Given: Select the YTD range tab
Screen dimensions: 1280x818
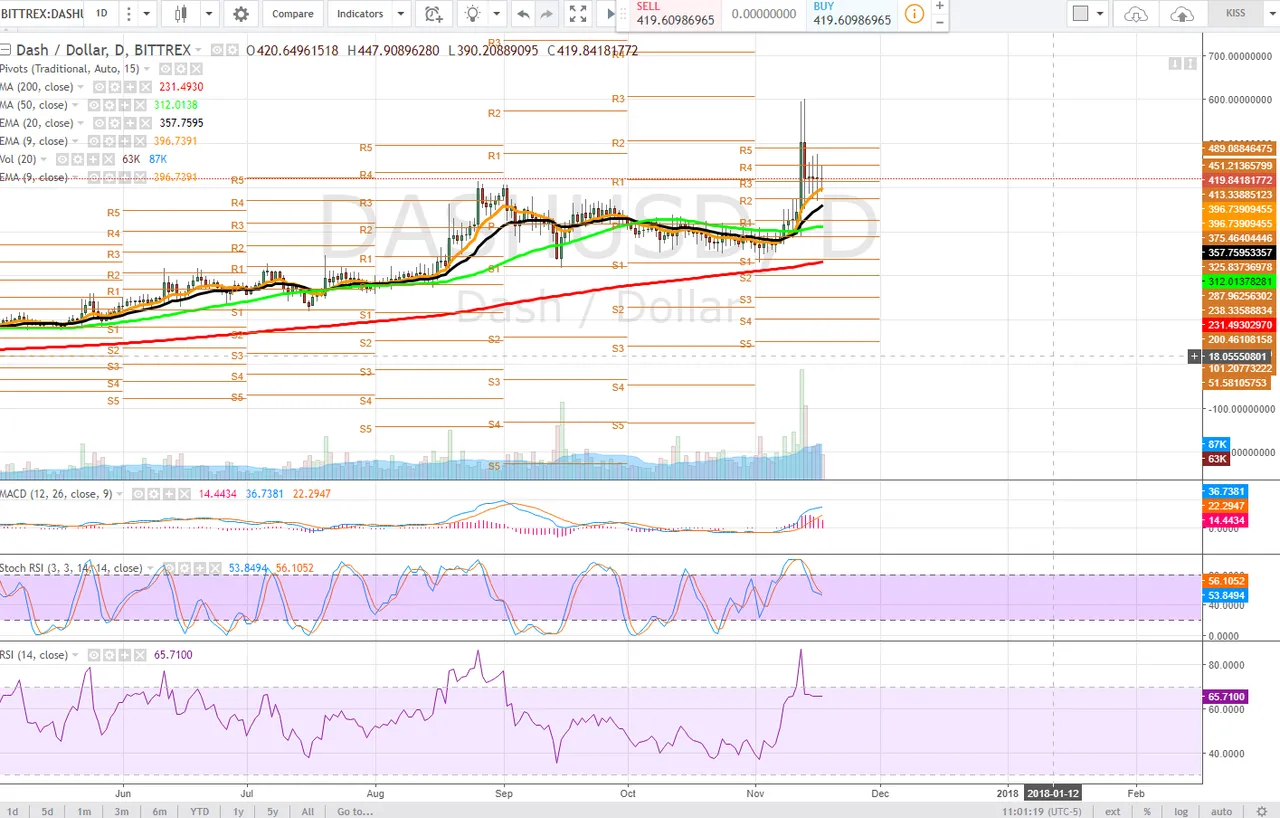Looking at the screenshot, I should click(200, 811).
